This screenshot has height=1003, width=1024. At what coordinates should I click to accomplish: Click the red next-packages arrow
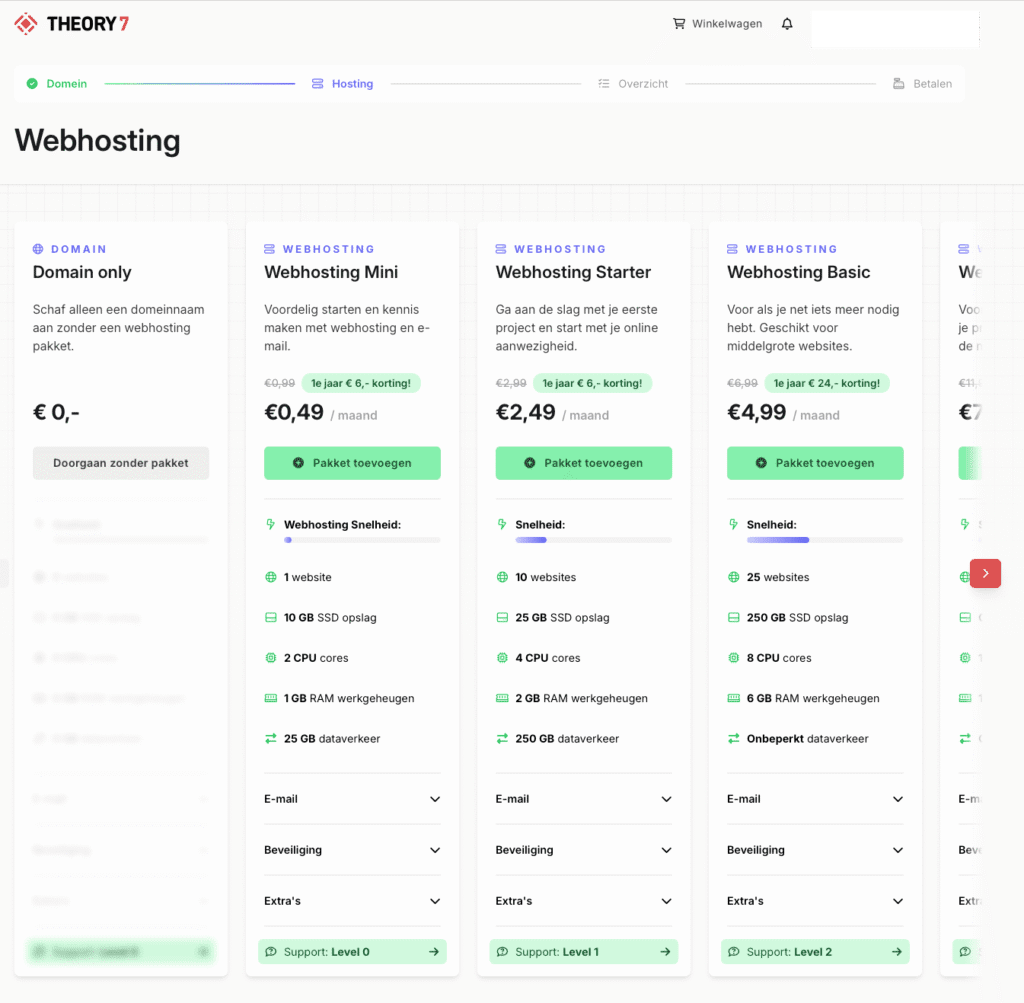click(x=985, y=573)
